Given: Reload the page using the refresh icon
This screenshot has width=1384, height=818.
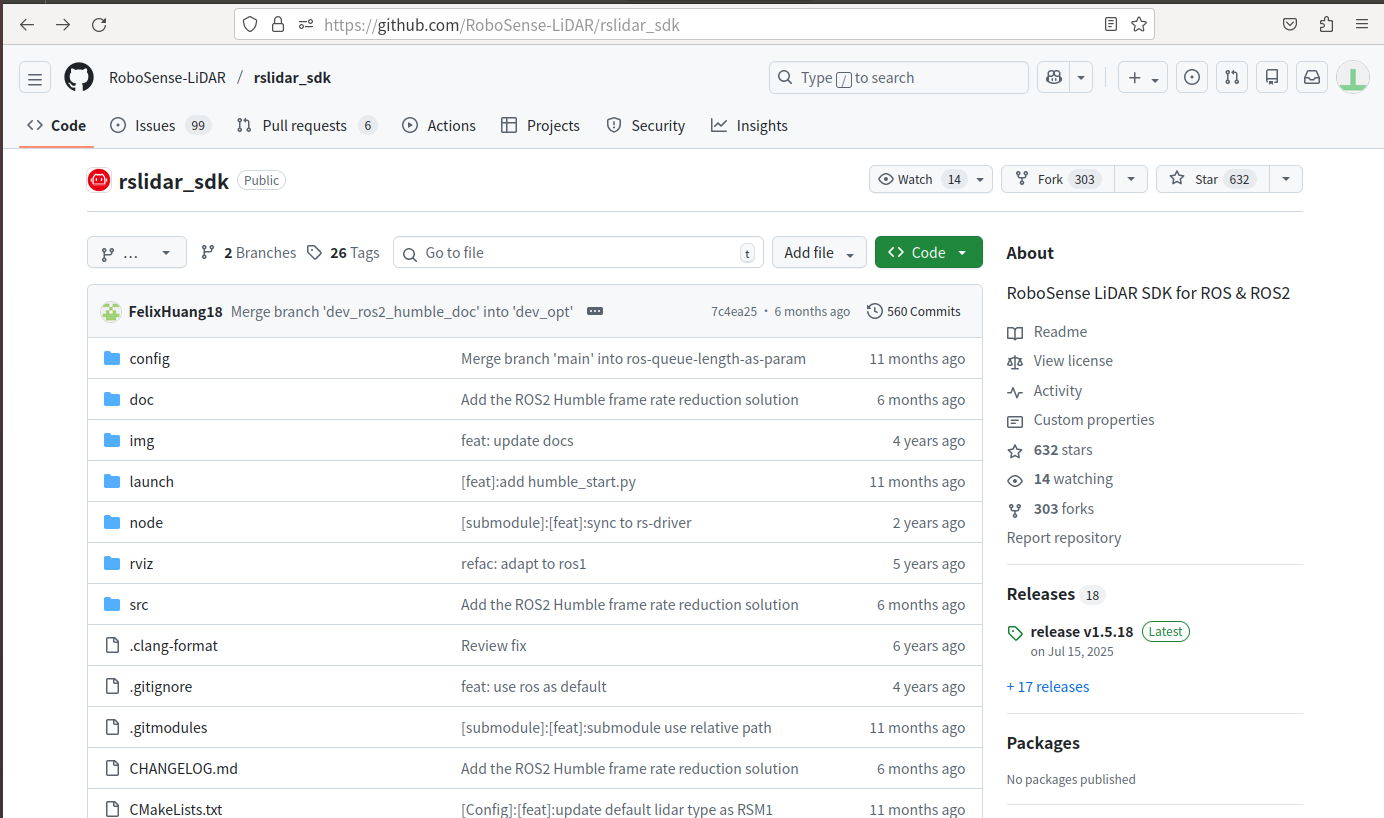Looking at the screenshot, I should (99, 25).
